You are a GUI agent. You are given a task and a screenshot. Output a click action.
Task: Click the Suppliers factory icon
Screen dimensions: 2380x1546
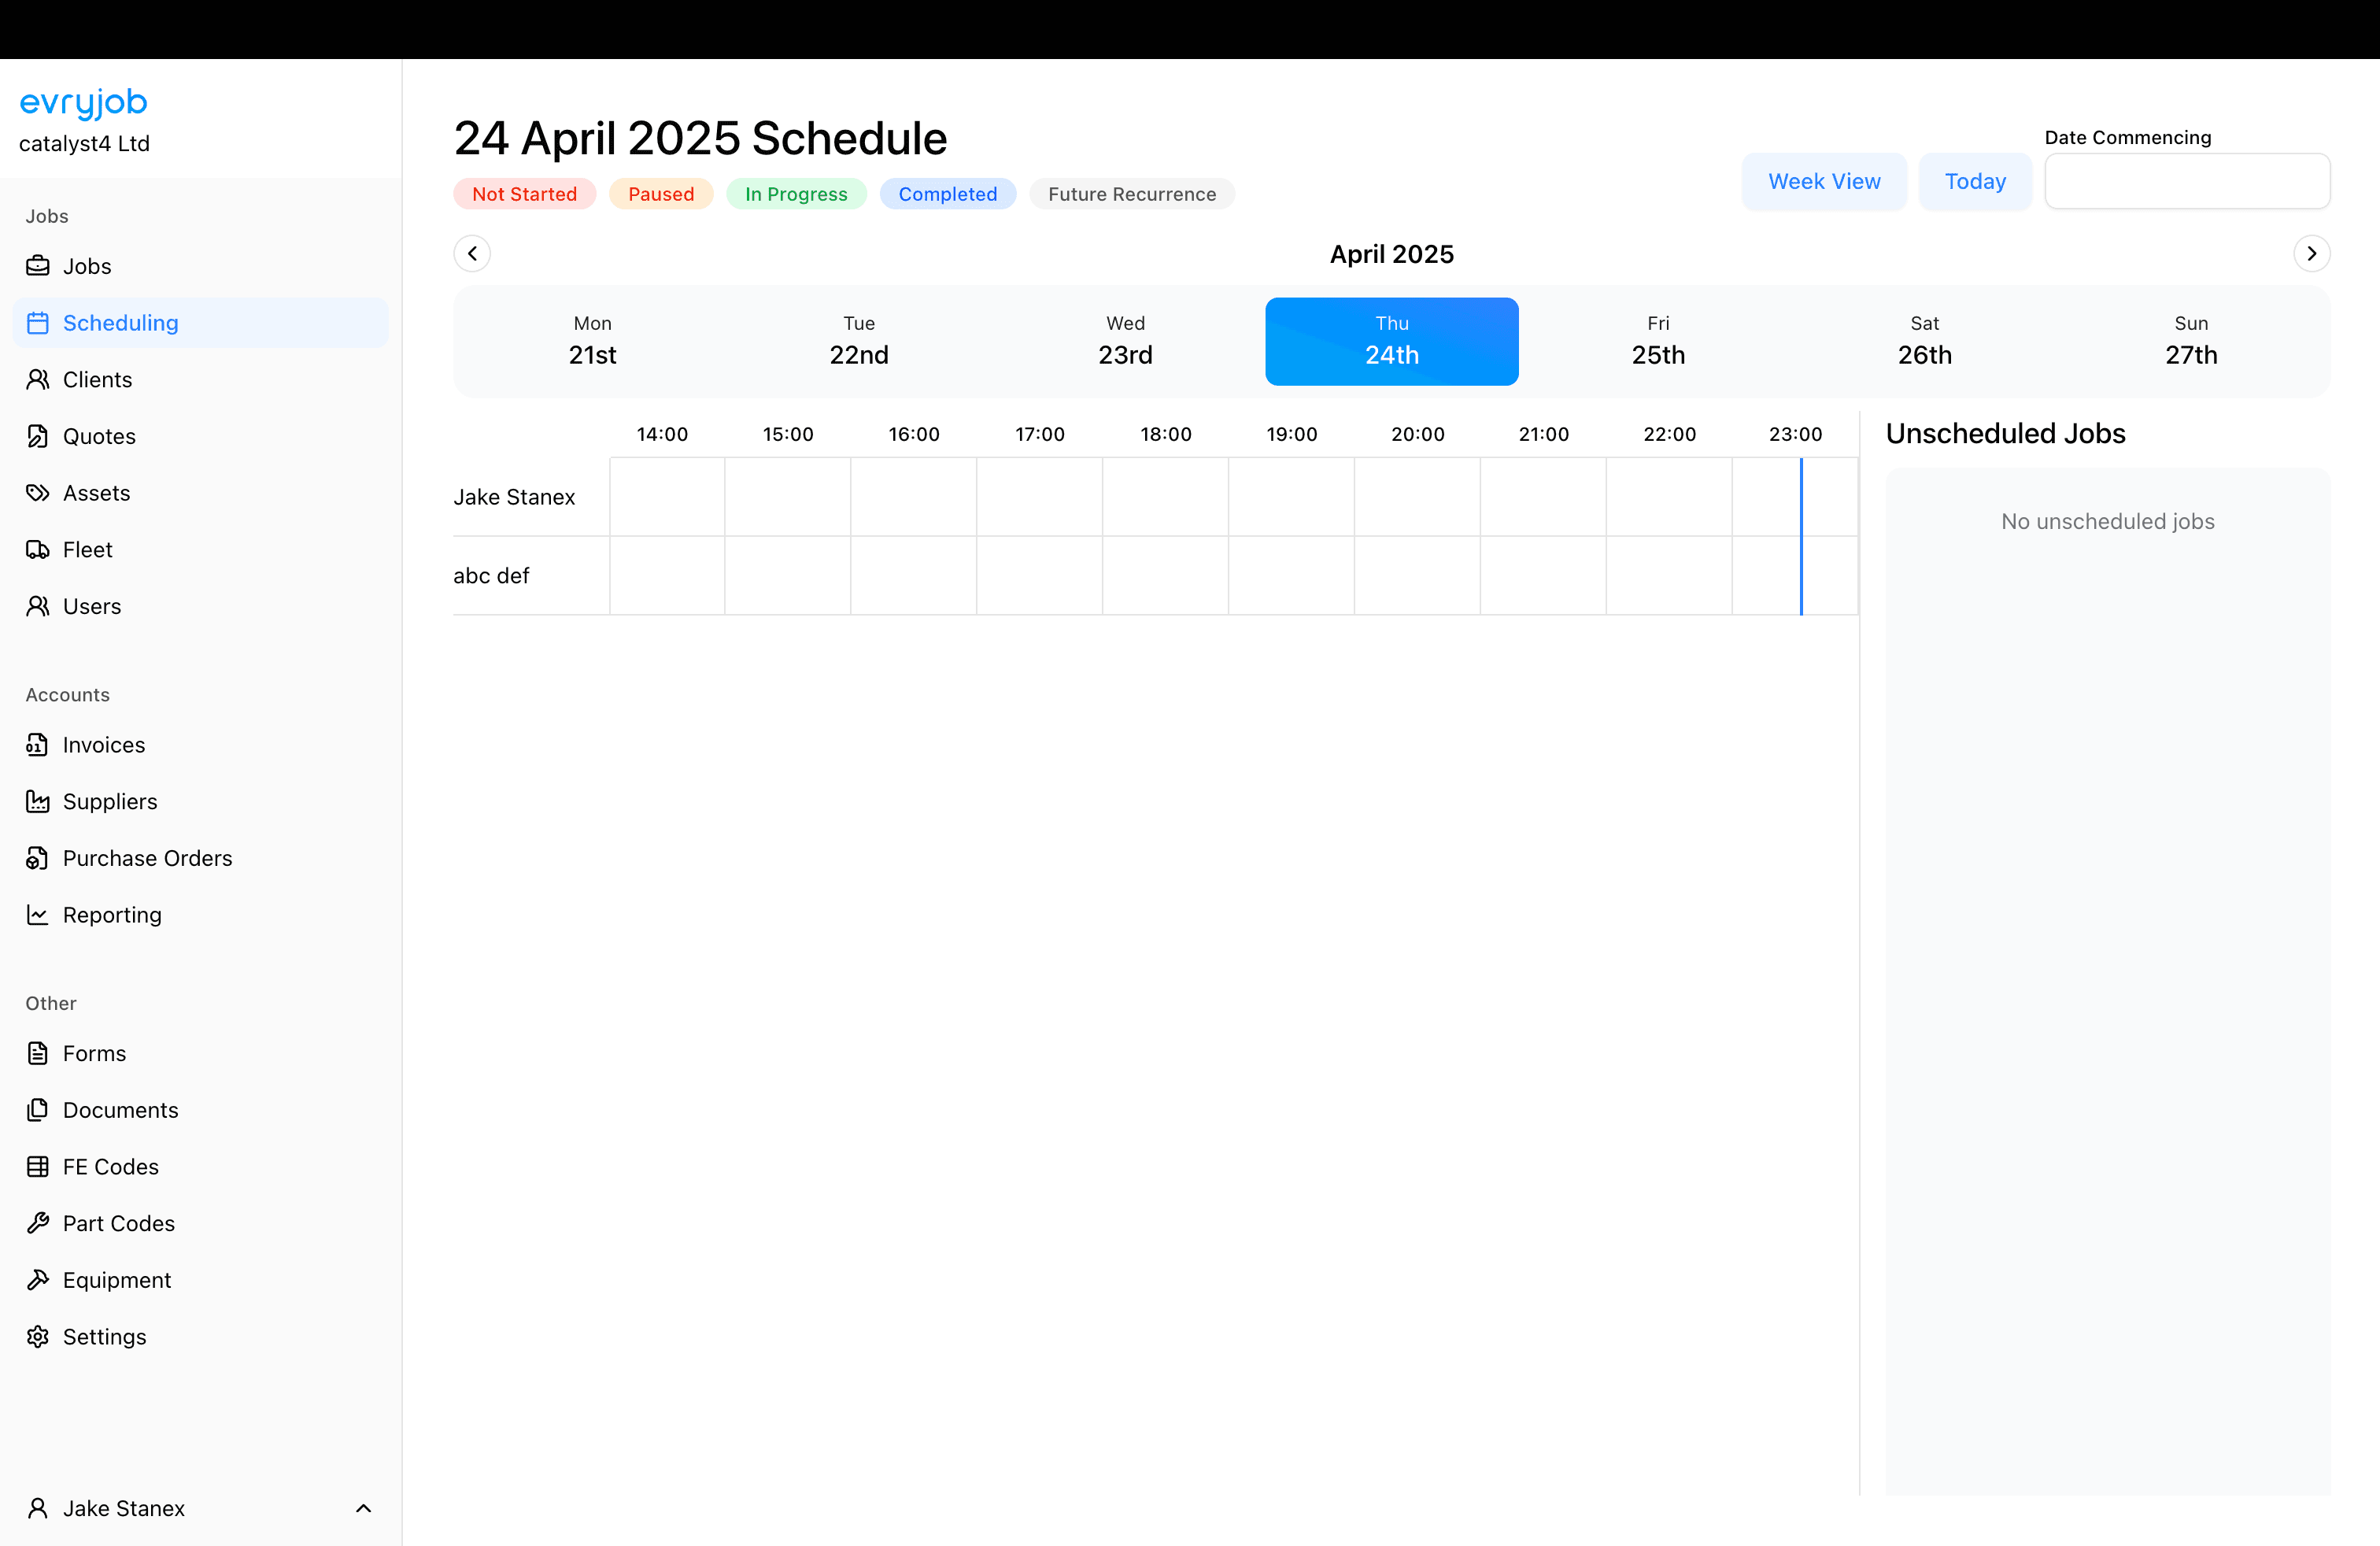click(x=38, y=802)
